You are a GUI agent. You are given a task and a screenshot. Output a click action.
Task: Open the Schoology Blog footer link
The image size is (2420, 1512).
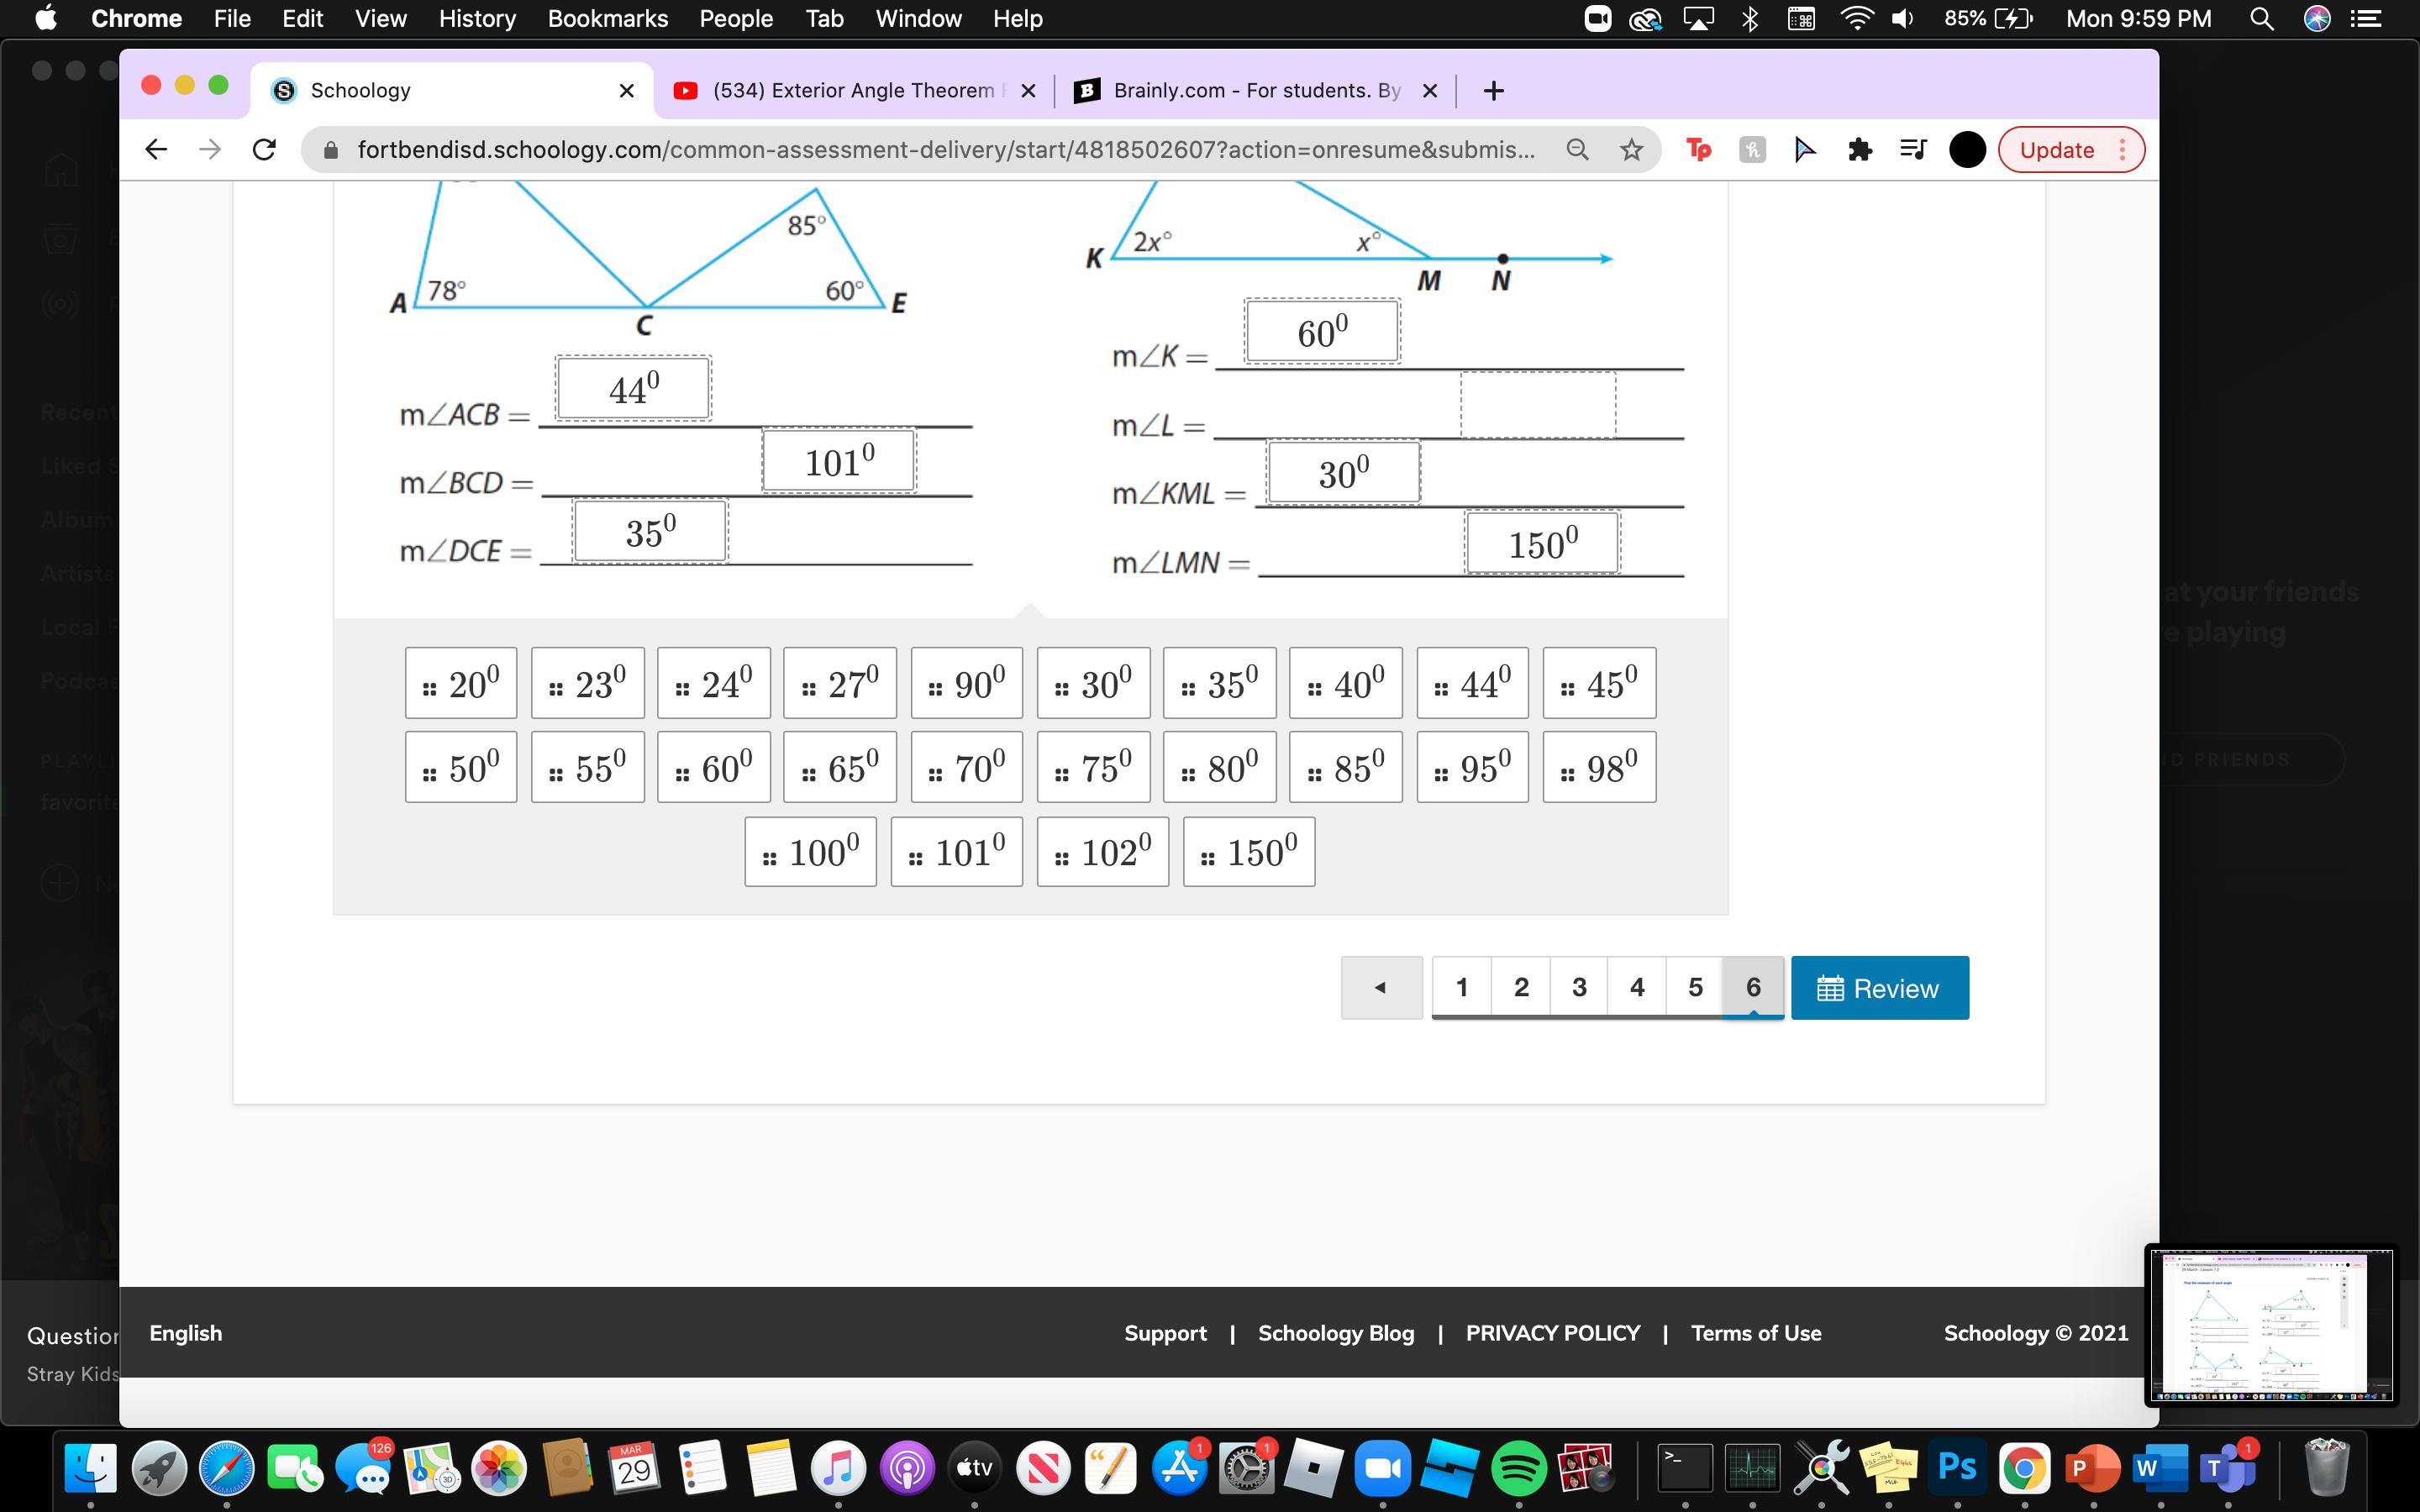click(x=1335, y=1333)
